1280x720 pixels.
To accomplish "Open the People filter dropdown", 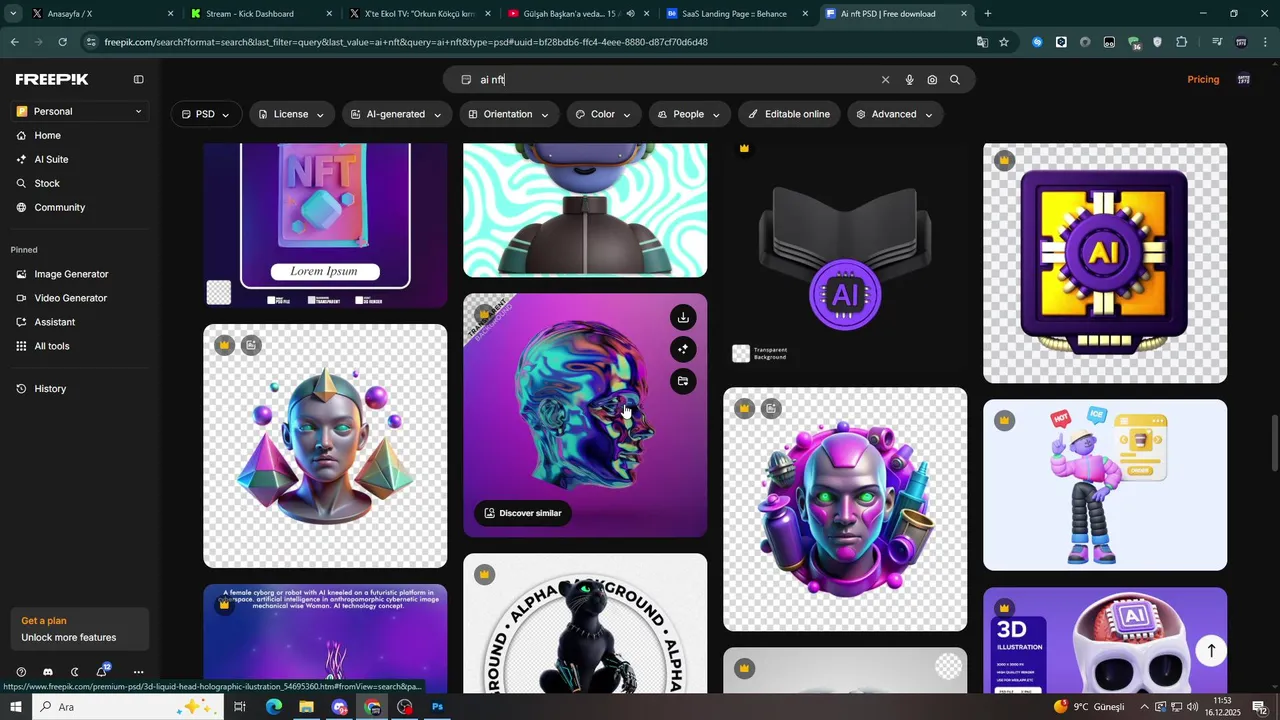I will pos(689,114).
